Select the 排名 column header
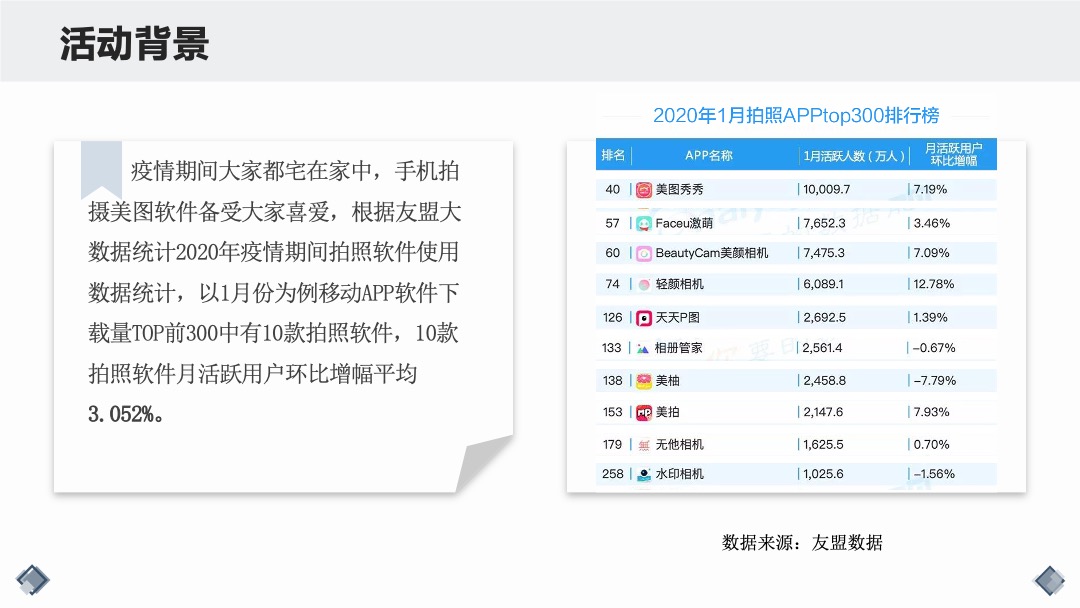Screen dimensions: 1080x608 (x=613, y=155)
